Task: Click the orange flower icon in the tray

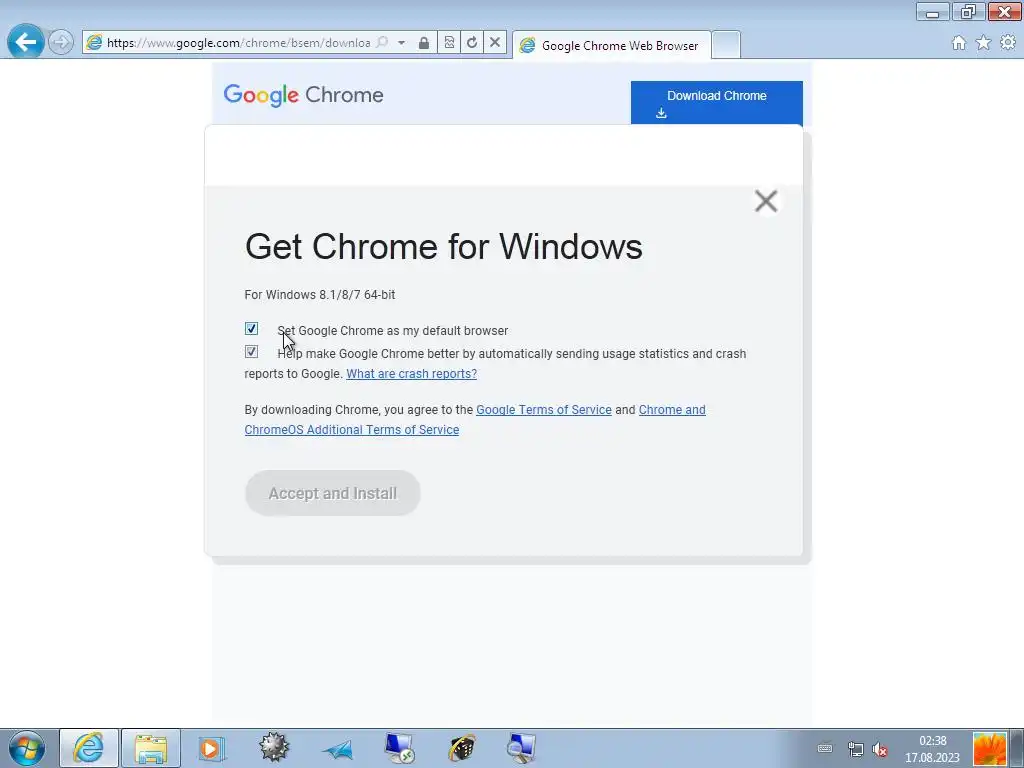Action: (990, 749)
